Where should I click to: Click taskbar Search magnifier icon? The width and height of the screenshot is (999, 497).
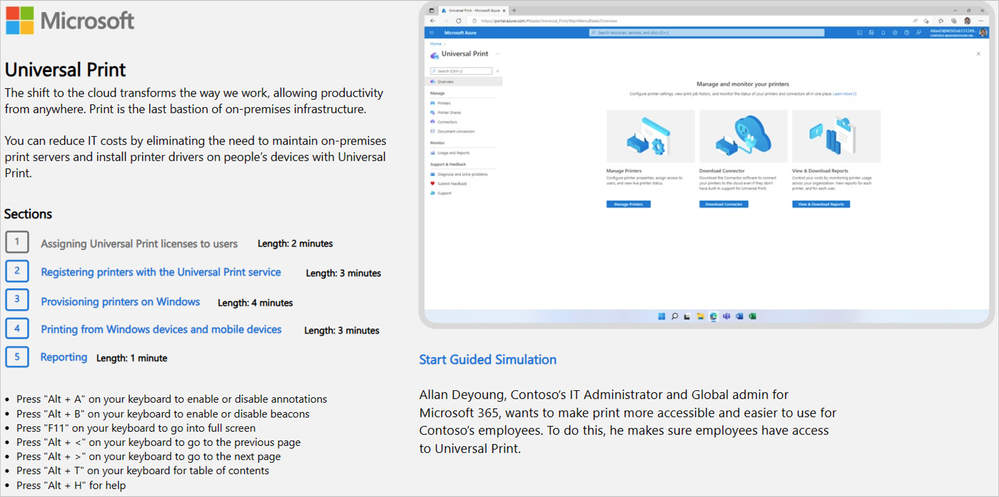coord(675,316)
